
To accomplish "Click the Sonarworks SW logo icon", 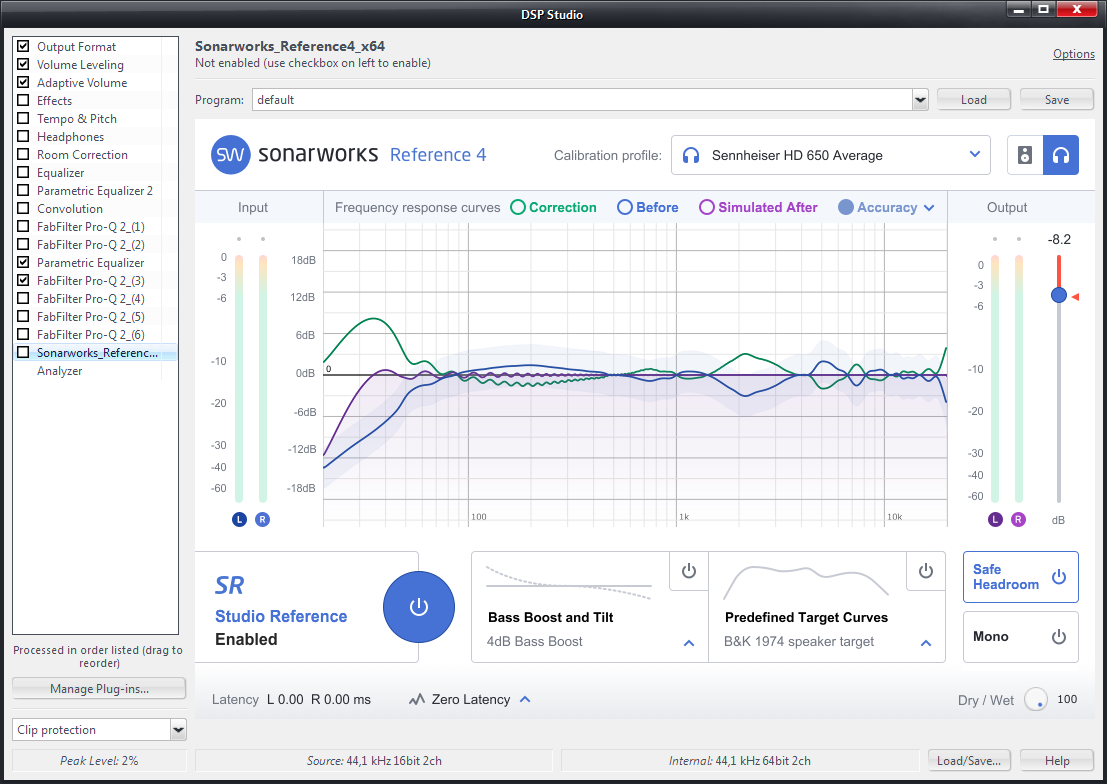I will (x=230, y=155).
